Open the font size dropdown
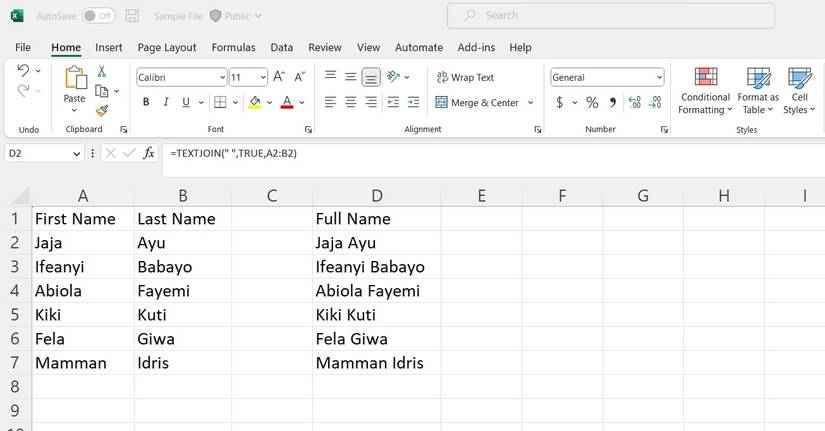The image size is (825, 431). click(x=263, y=78)
